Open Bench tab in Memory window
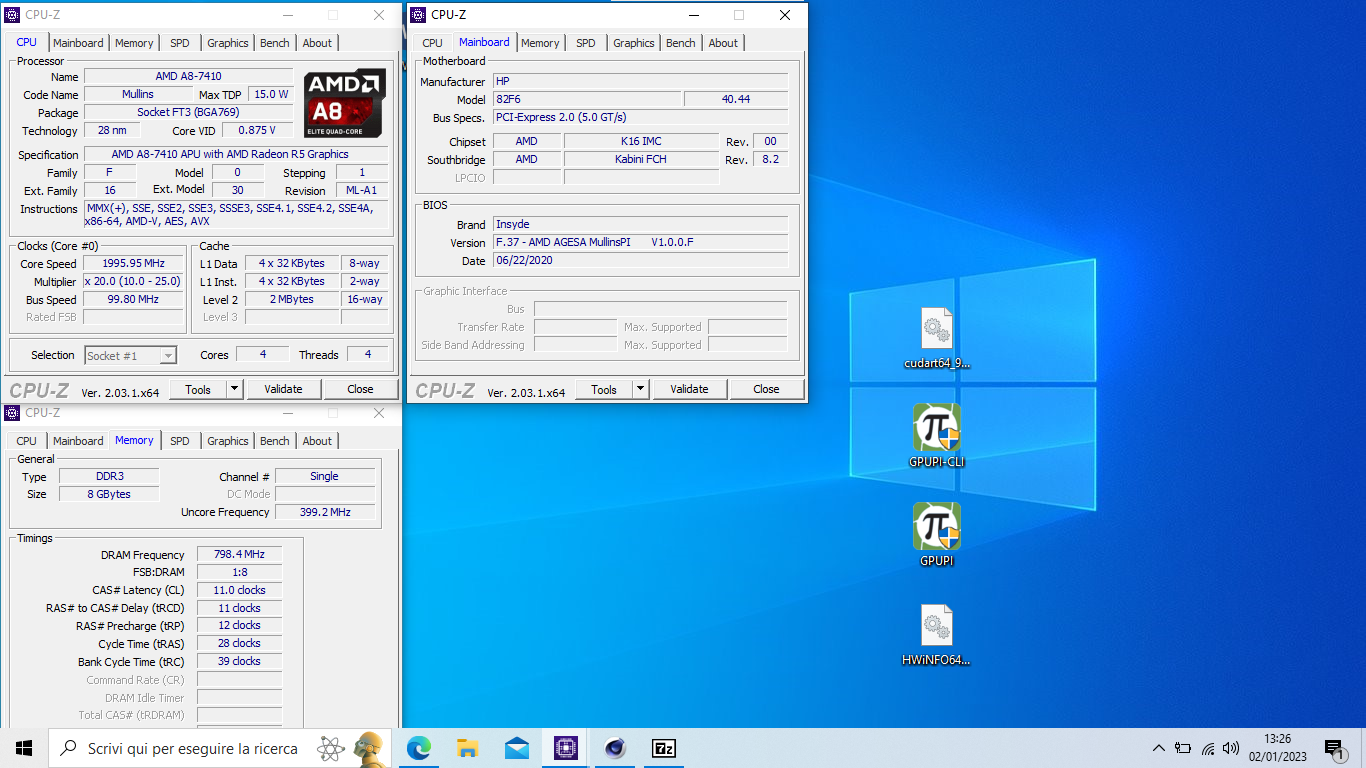1366x768 pixels. click(275, 441)
